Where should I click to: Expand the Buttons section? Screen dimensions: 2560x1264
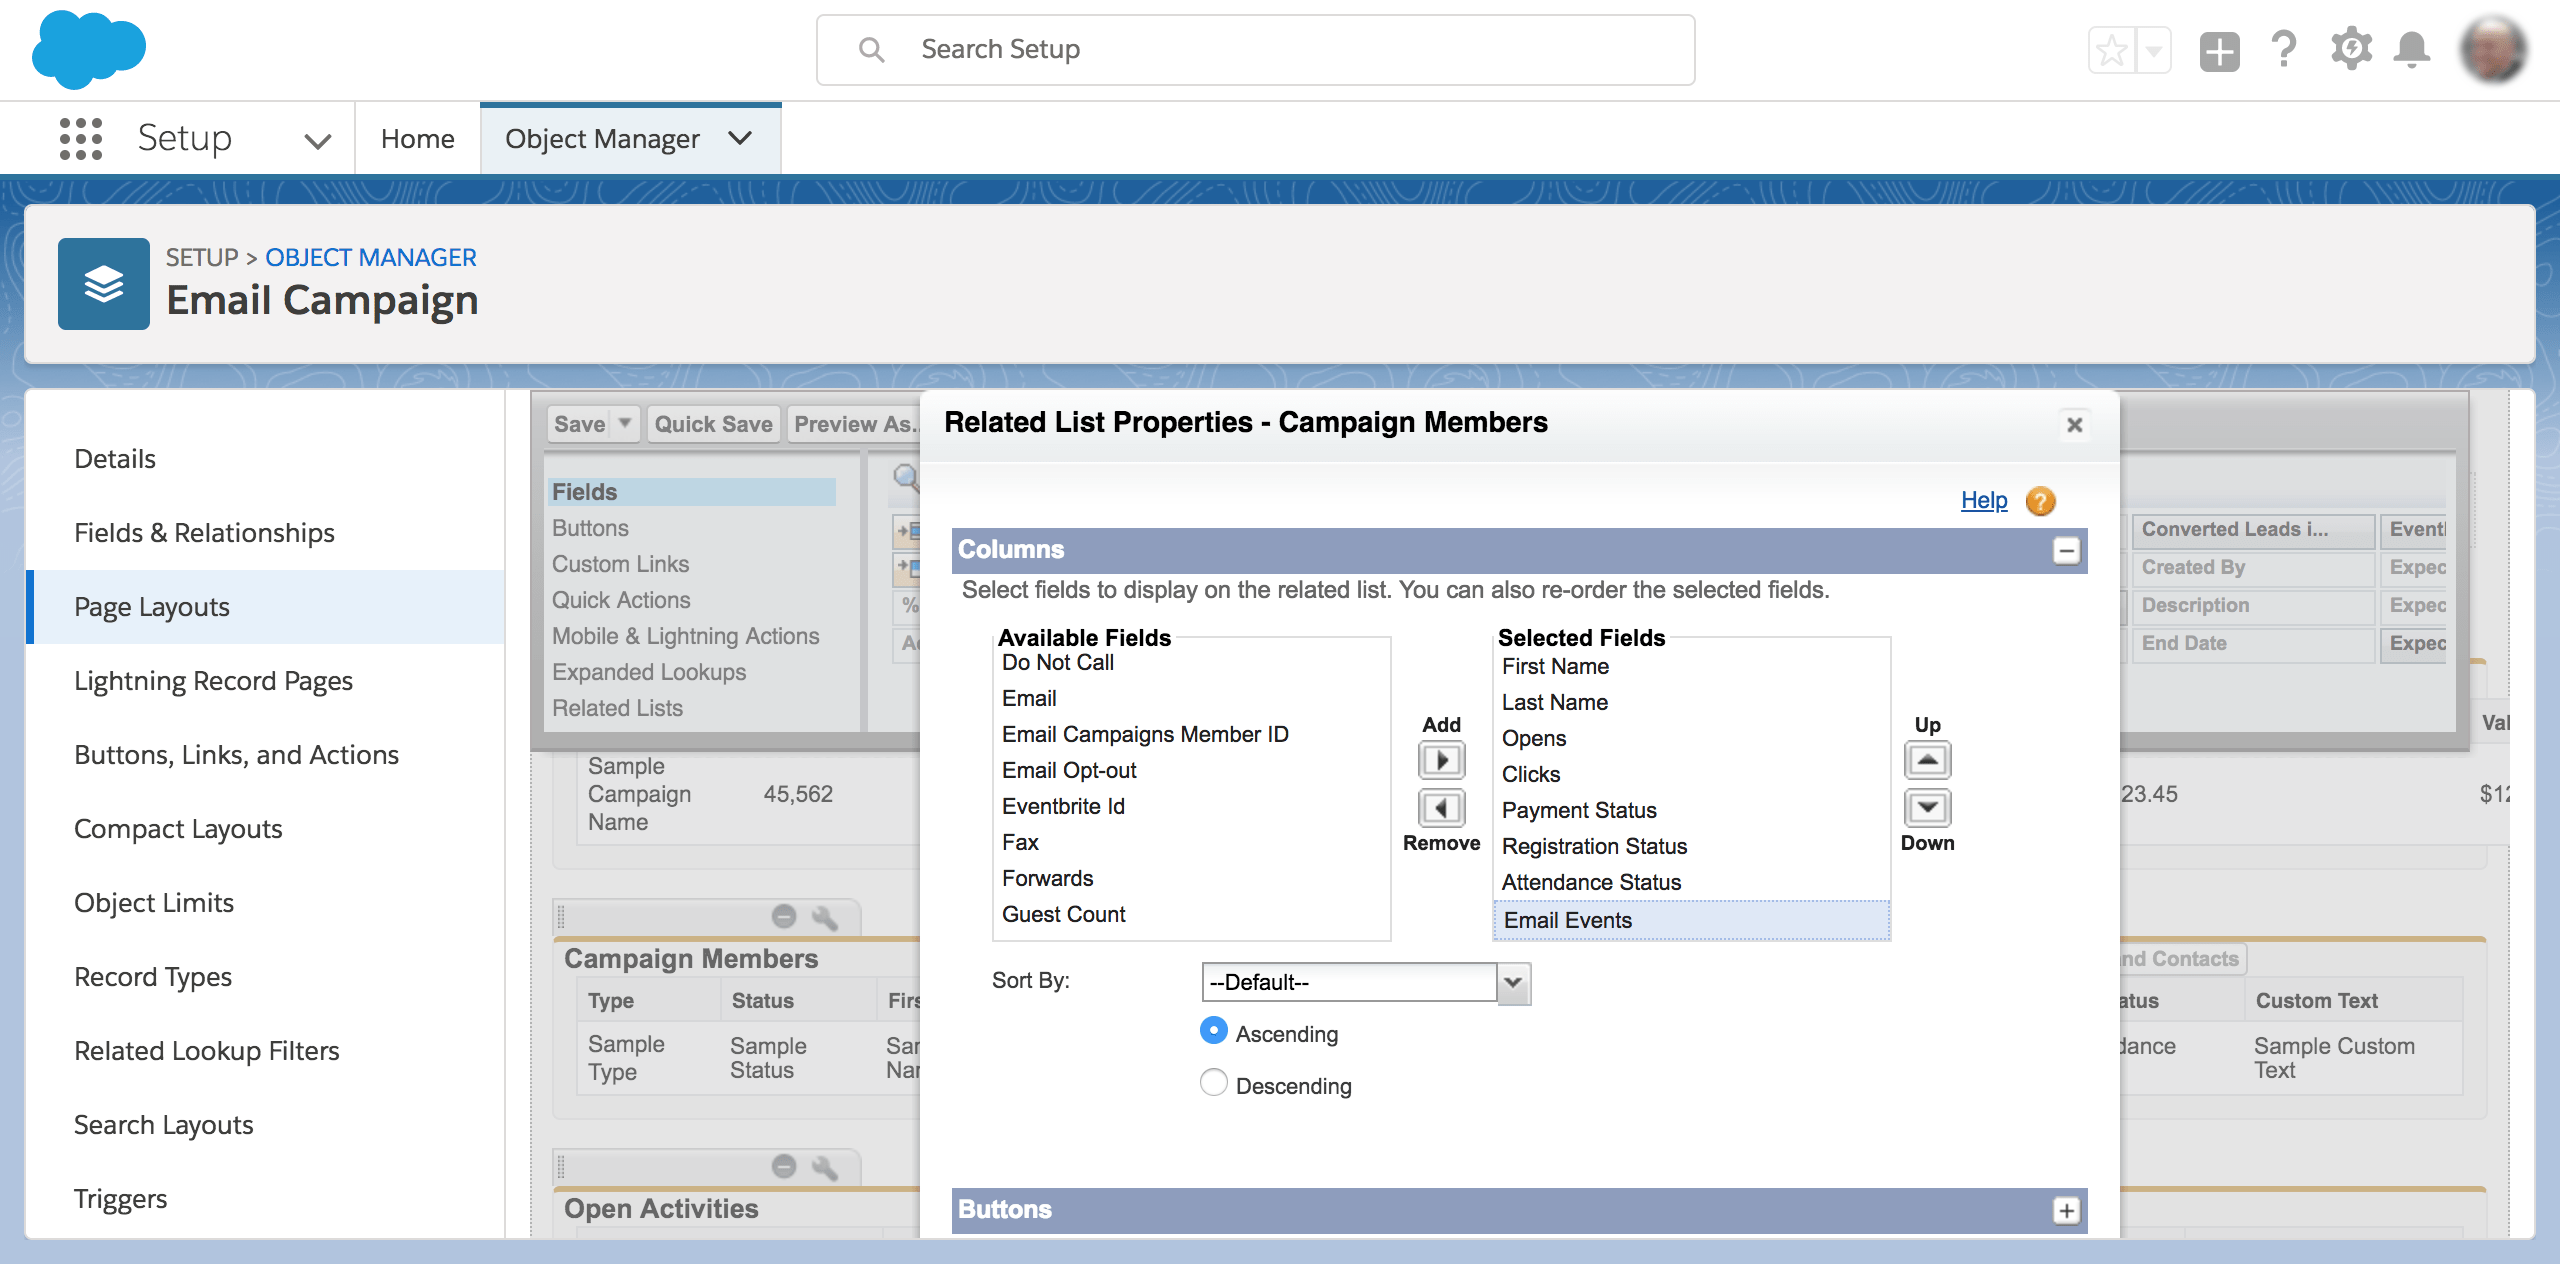[x=2065, y=1210]
